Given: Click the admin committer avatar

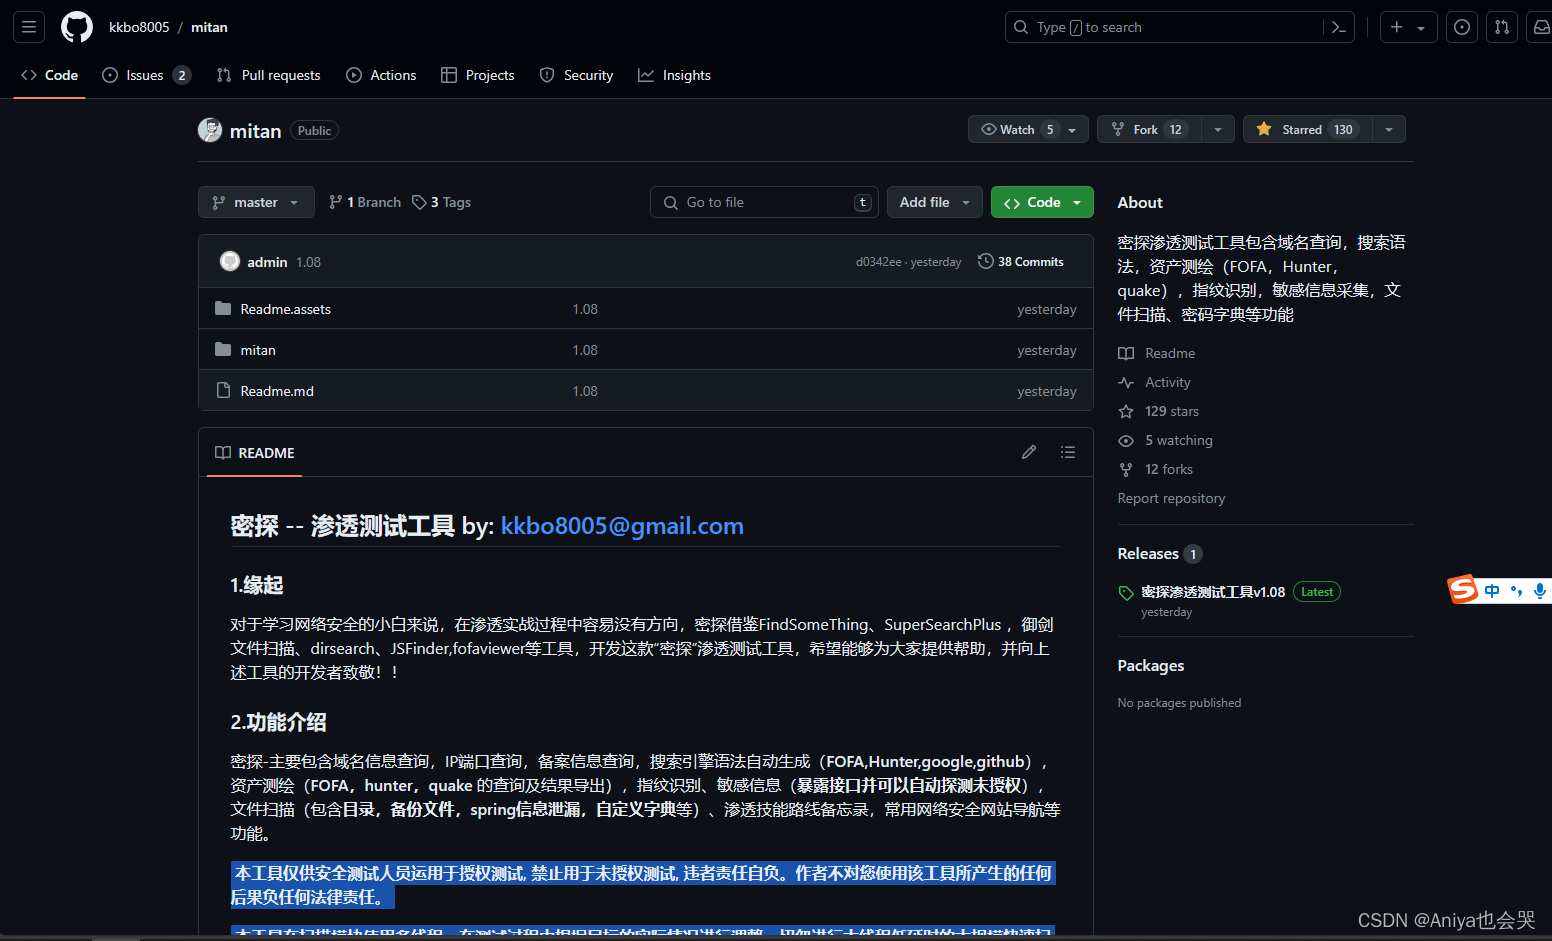Looking at the screenshot, I should (230, 261).
